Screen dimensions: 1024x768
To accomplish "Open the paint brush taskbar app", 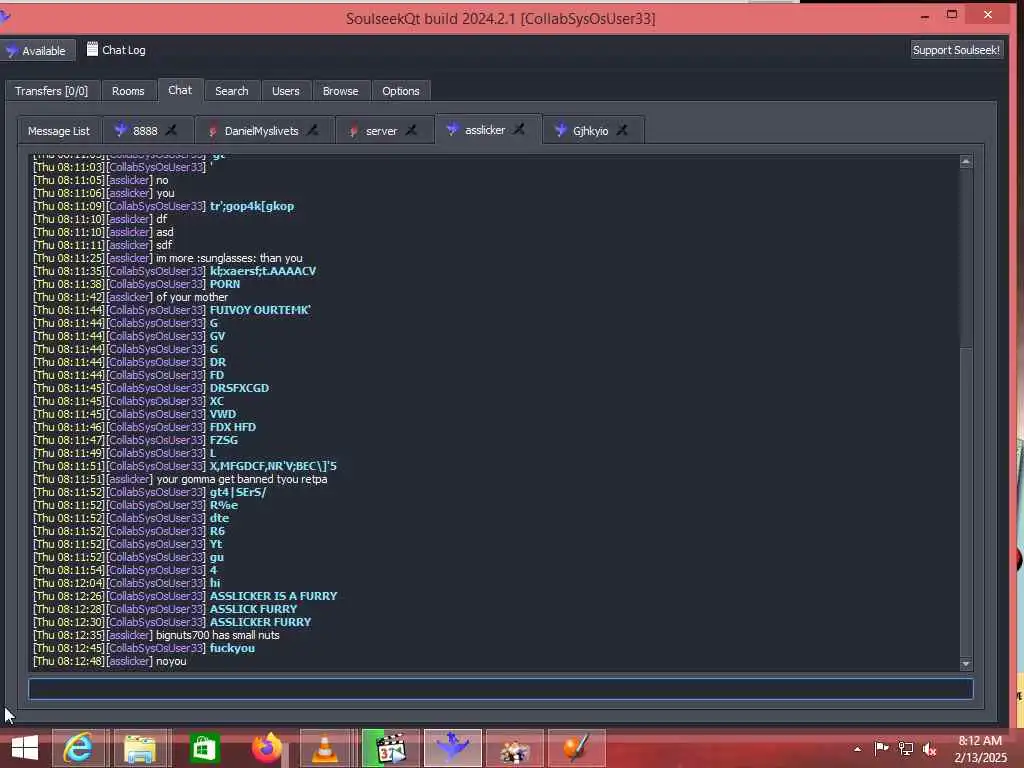I will (577, 748).
